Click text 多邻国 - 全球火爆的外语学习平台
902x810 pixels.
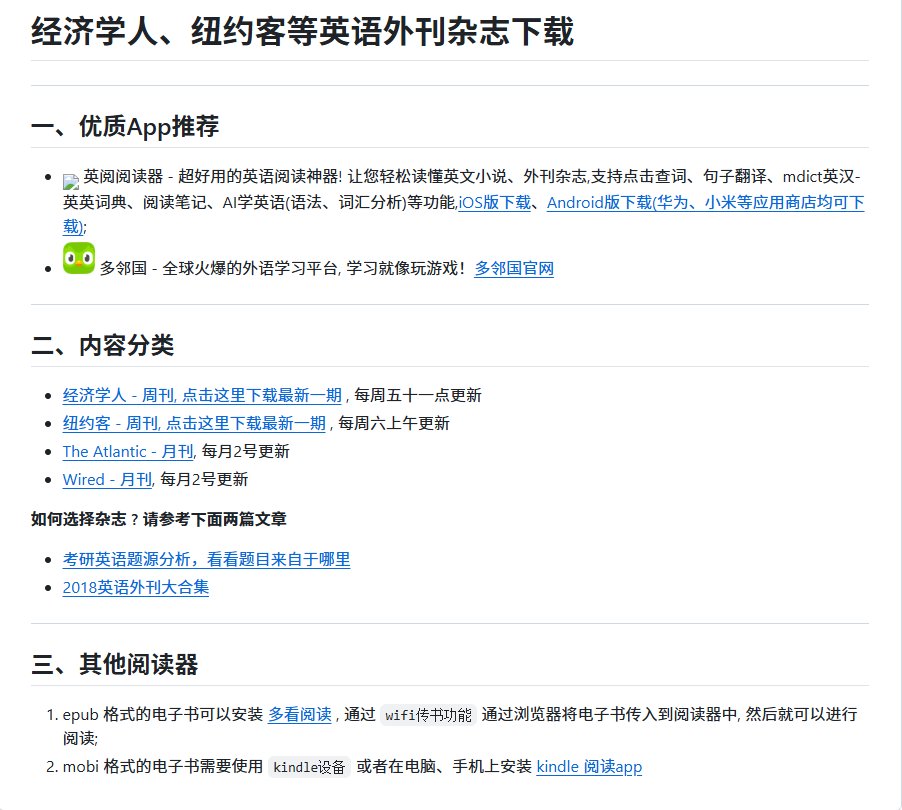218,269
